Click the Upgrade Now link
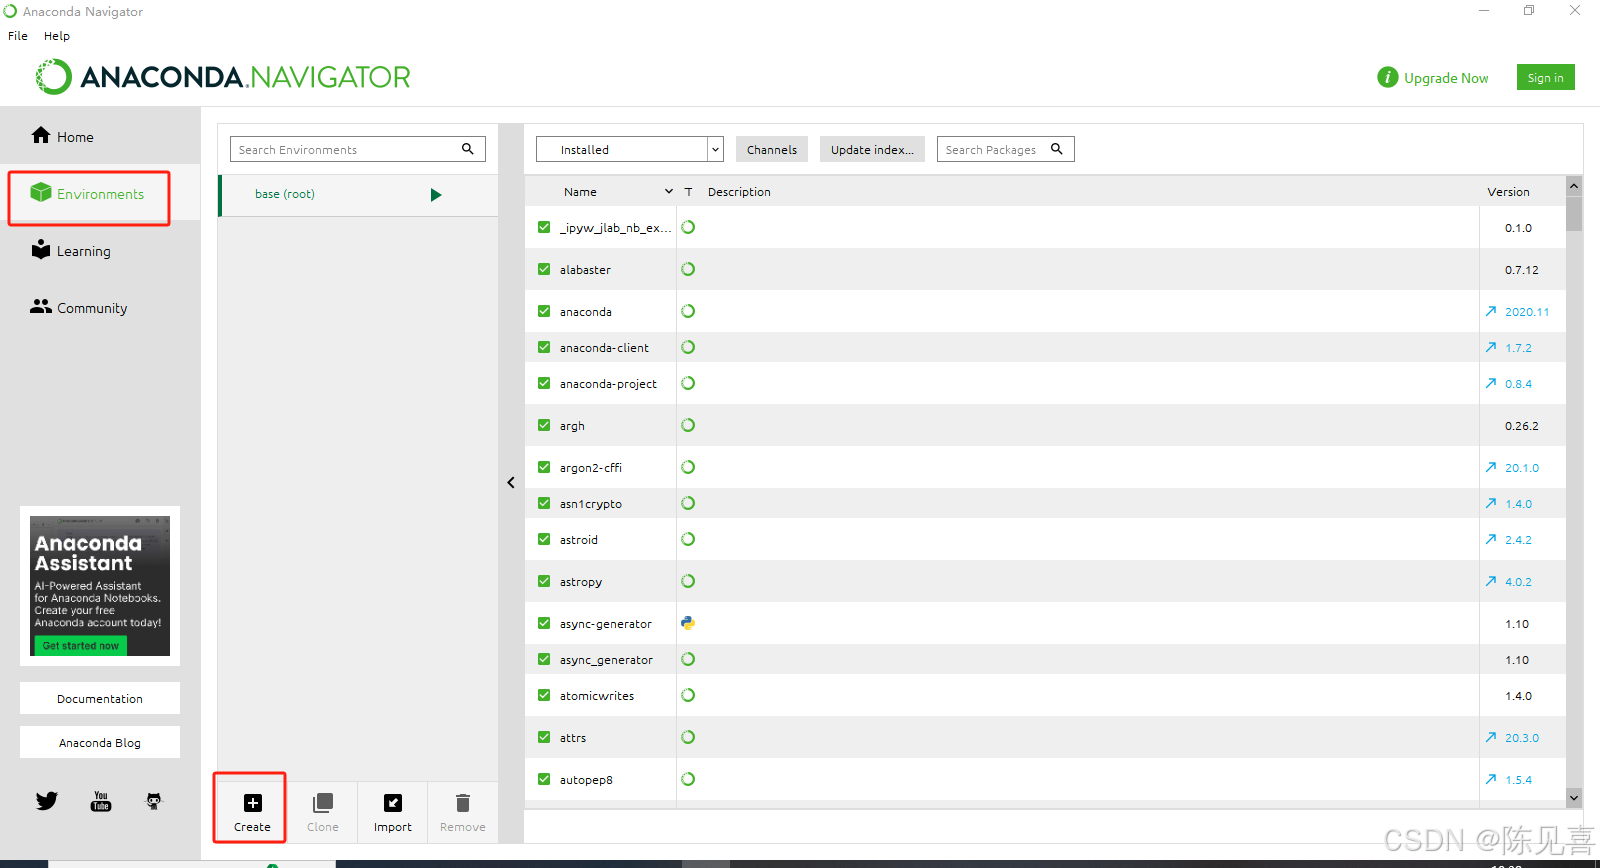This screenshot has height=868, width=1600. click(x=1446, y=78)
